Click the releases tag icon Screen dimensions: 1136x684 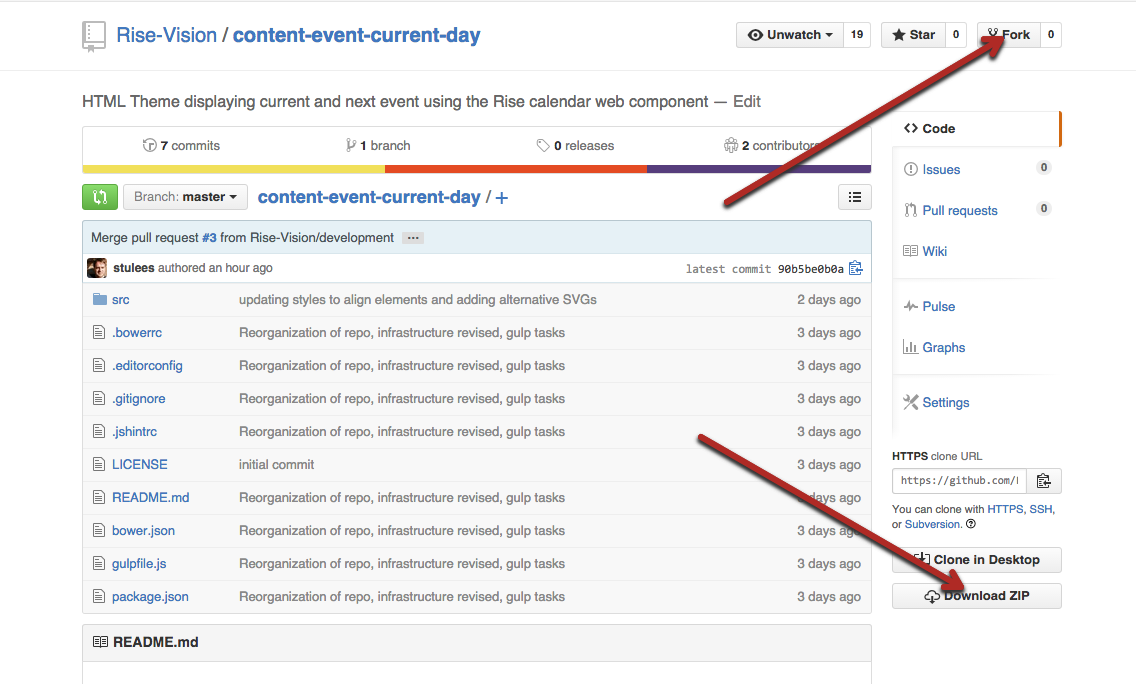[x=543, y=146]
